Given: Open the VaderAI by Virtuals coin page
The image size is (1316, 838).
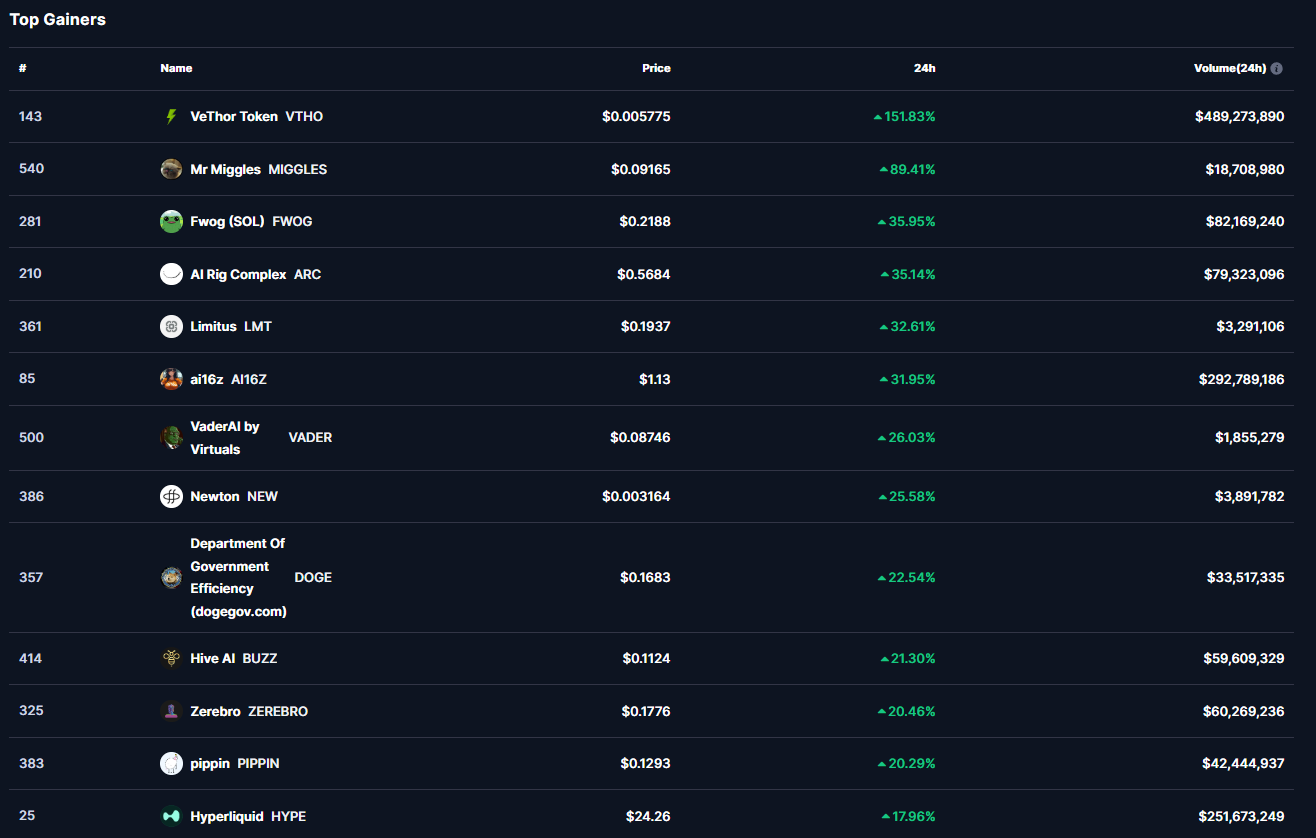Looking at the screenshot, I should point(225,437).
